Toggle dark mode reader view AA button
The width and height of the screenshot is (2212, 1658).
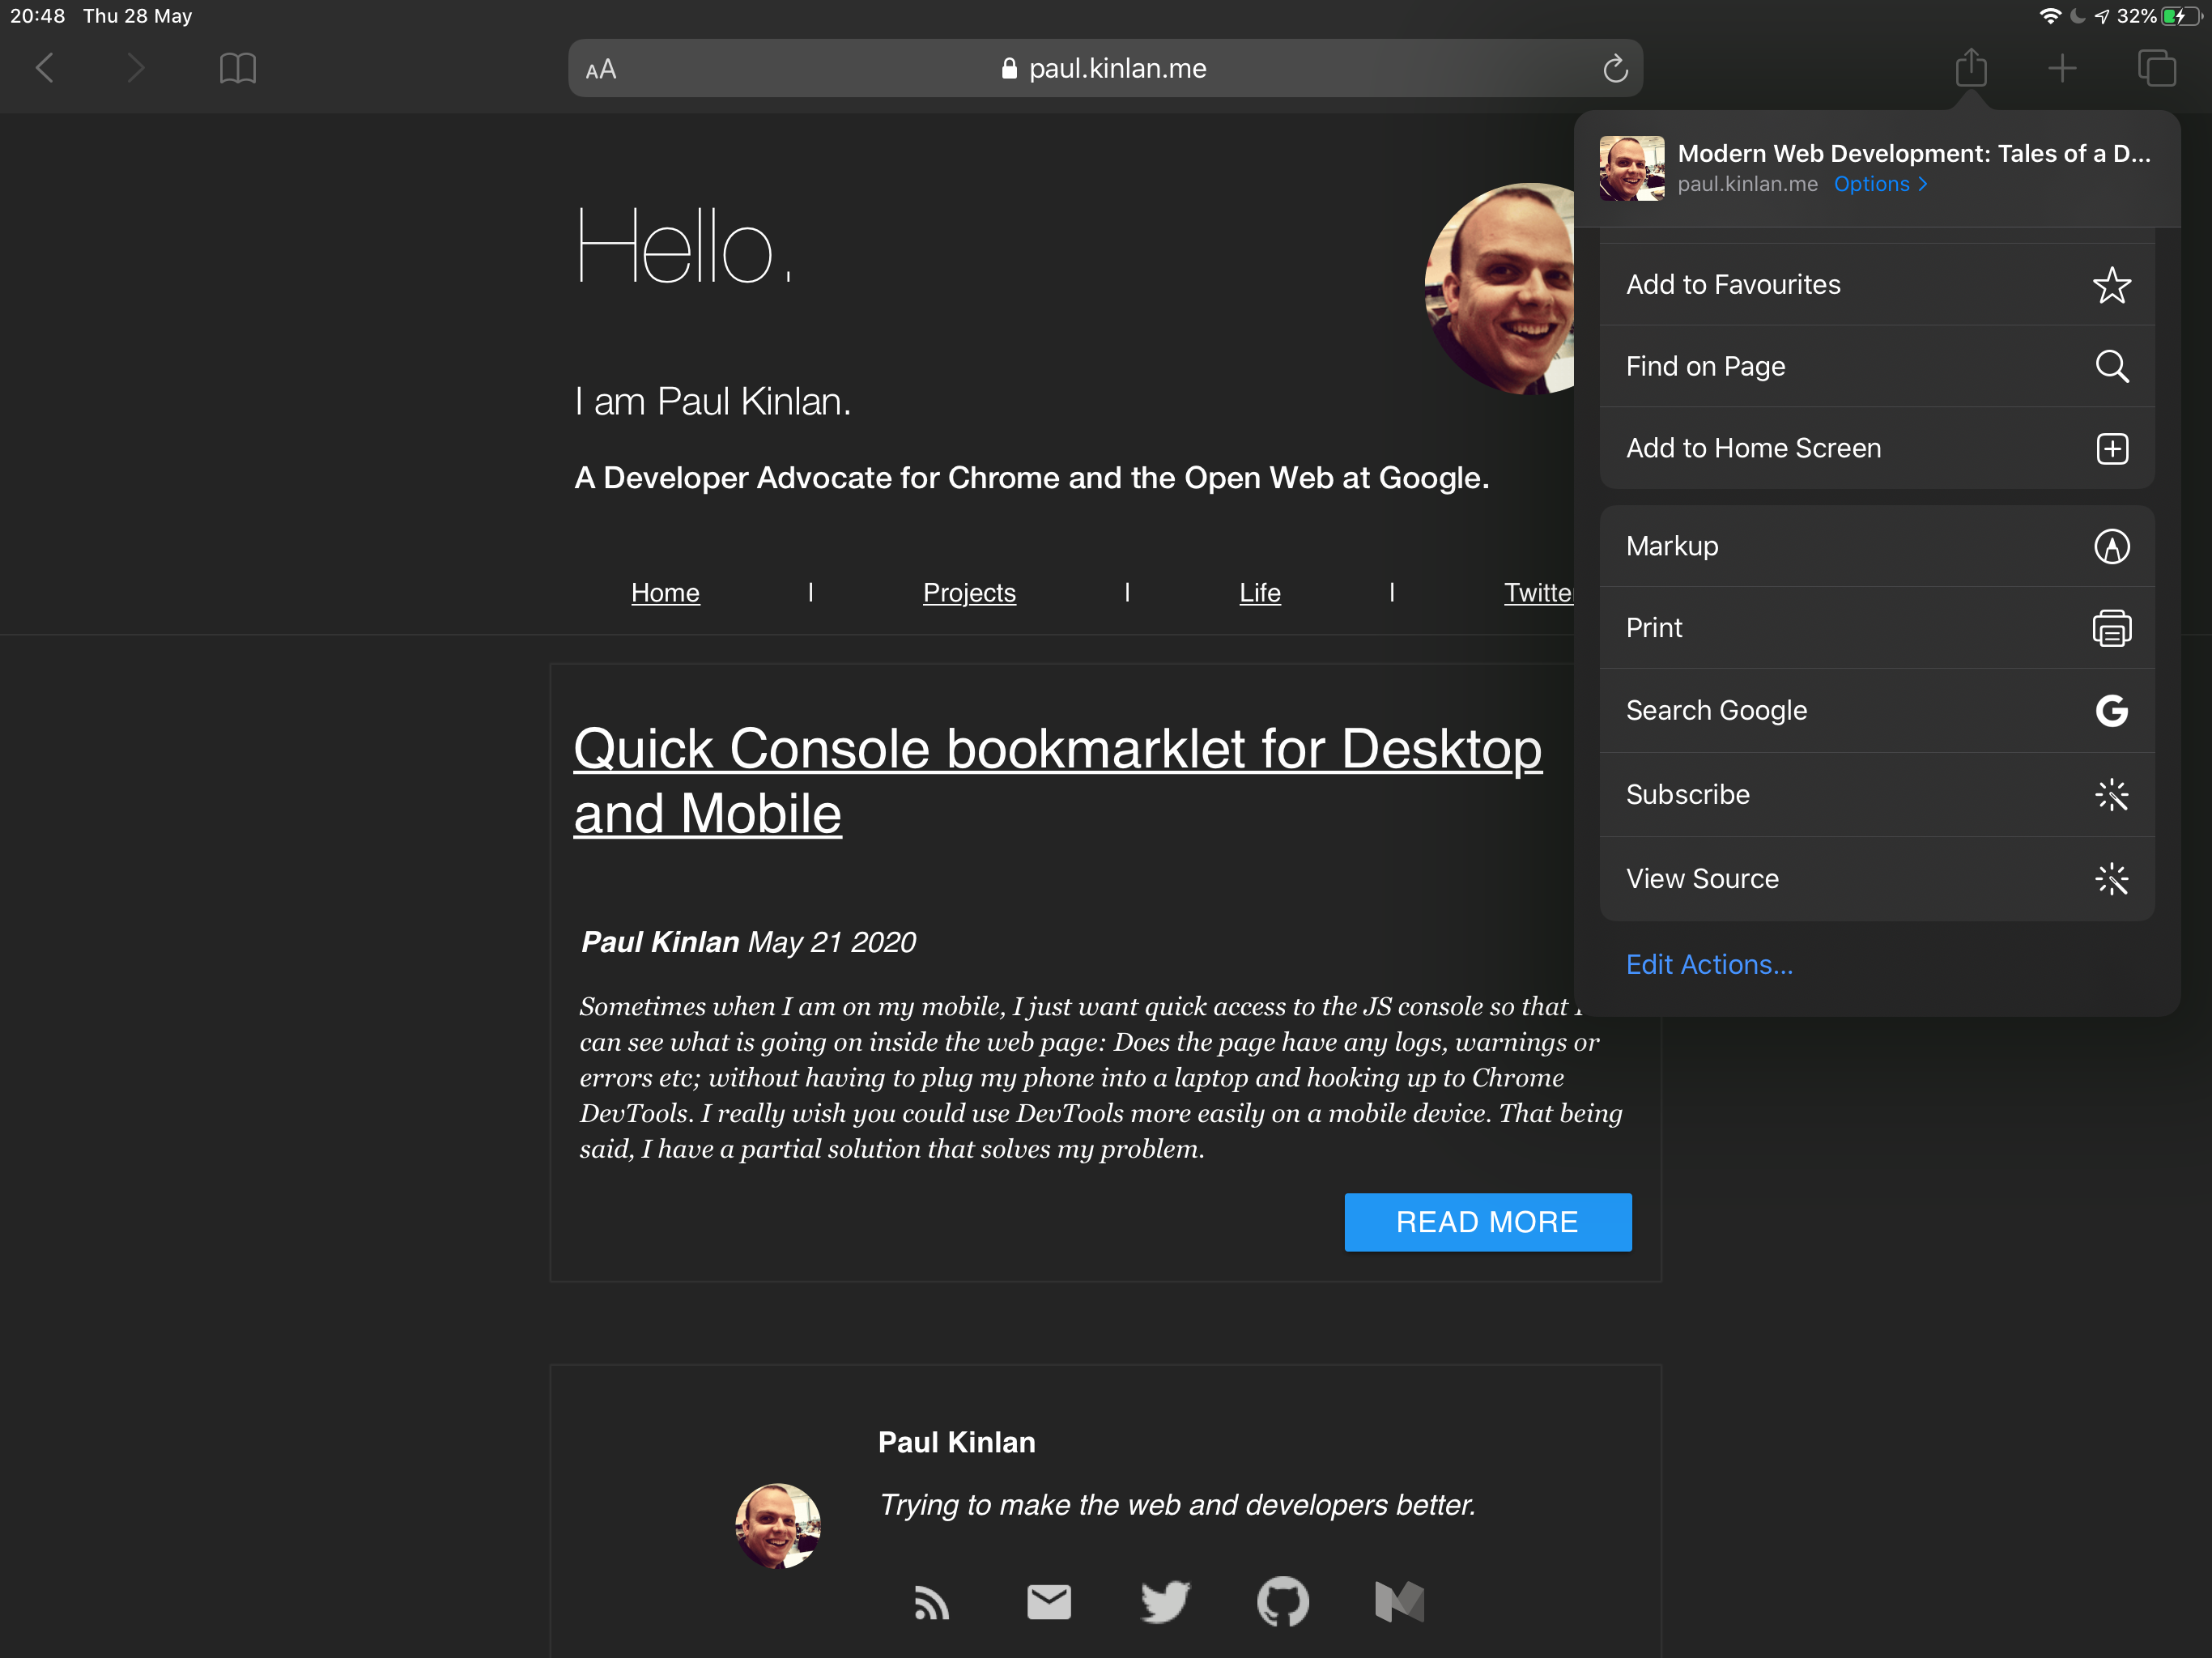pos(602,68)
